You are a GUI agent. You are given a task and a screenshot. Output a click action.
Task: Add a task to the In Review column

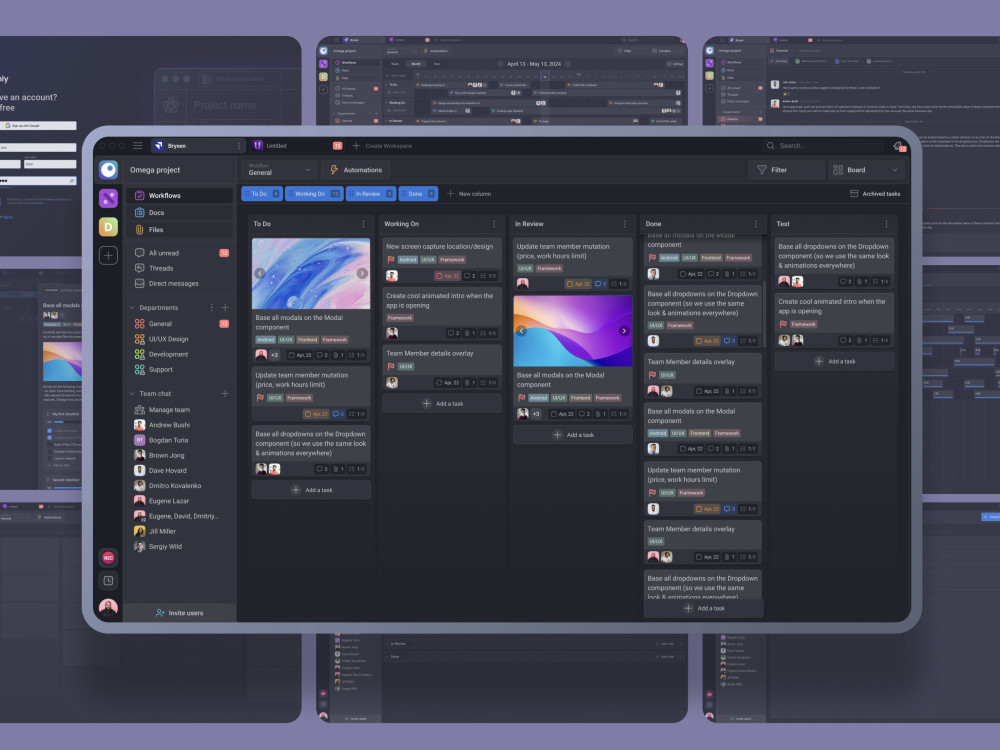pos(573,435)
